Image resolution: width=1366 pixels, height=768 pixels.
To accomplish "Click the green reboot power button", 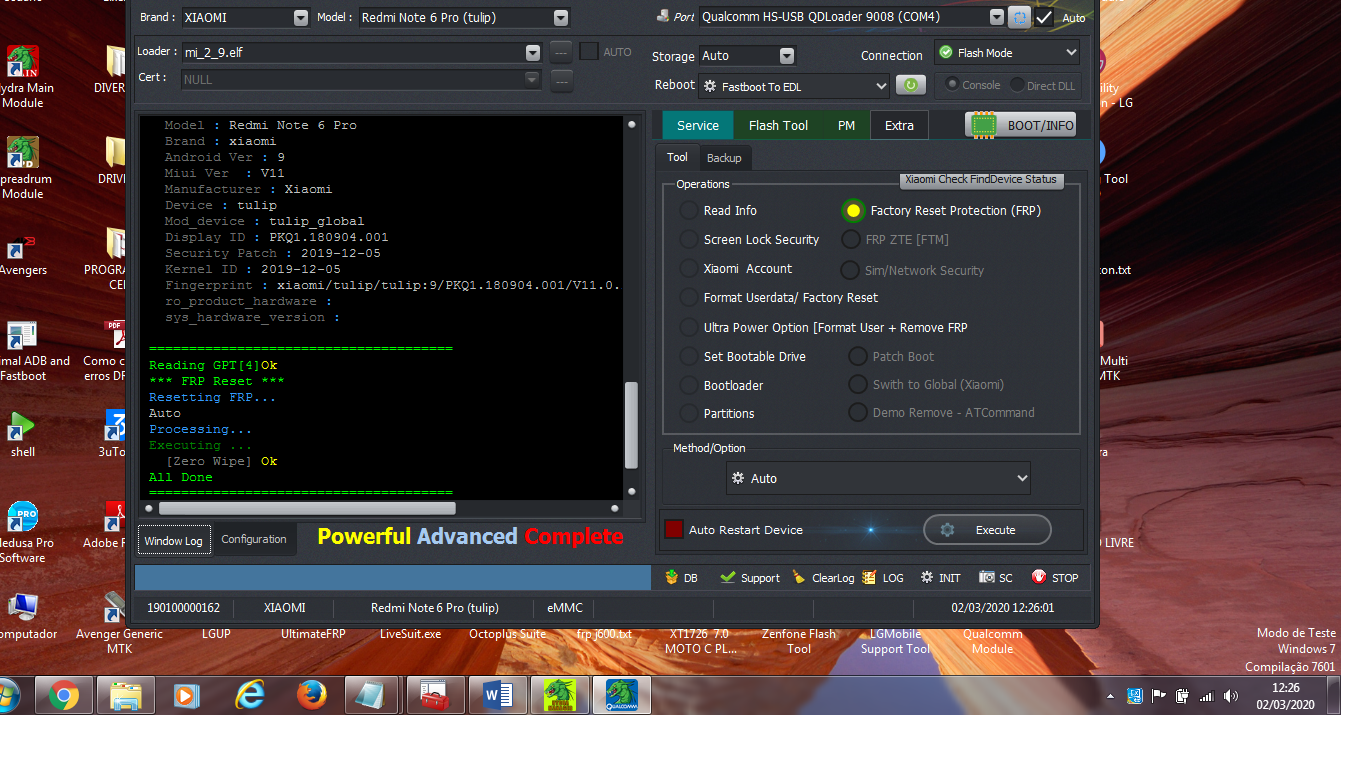I will click(910, 86).
